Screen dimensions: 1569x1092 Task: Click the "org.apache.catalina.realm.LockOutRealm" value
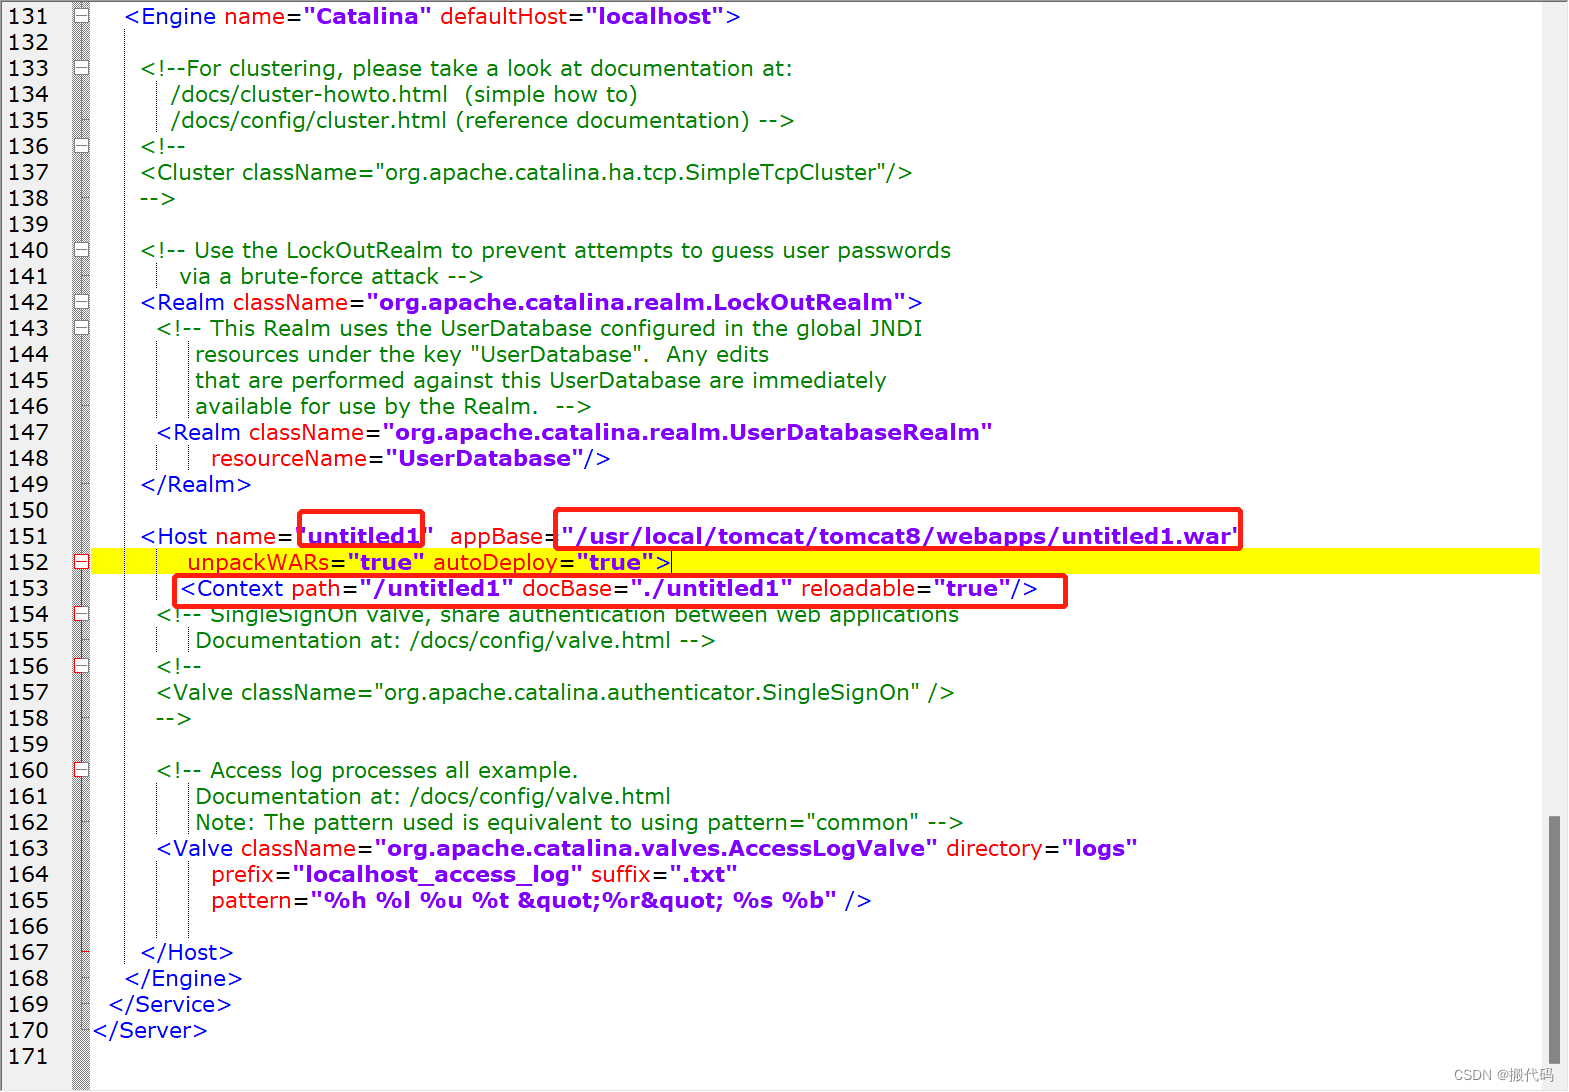click(x=636, y=302)
